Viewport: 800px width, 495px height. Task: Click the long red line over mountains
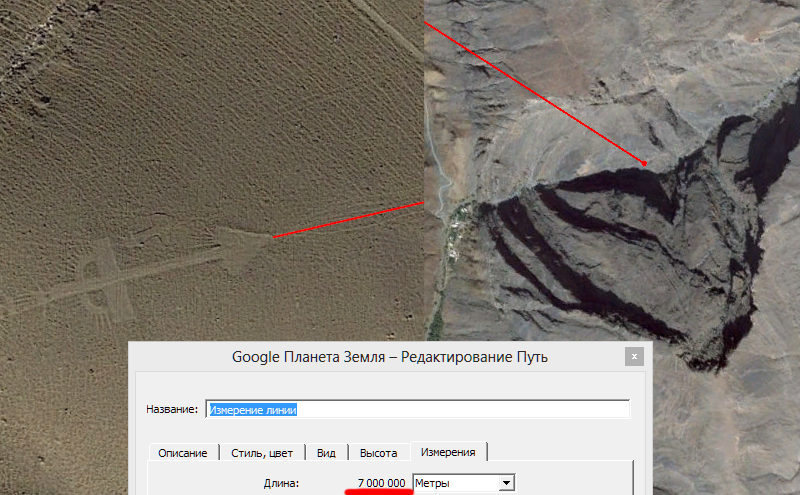tap(534, 93)
